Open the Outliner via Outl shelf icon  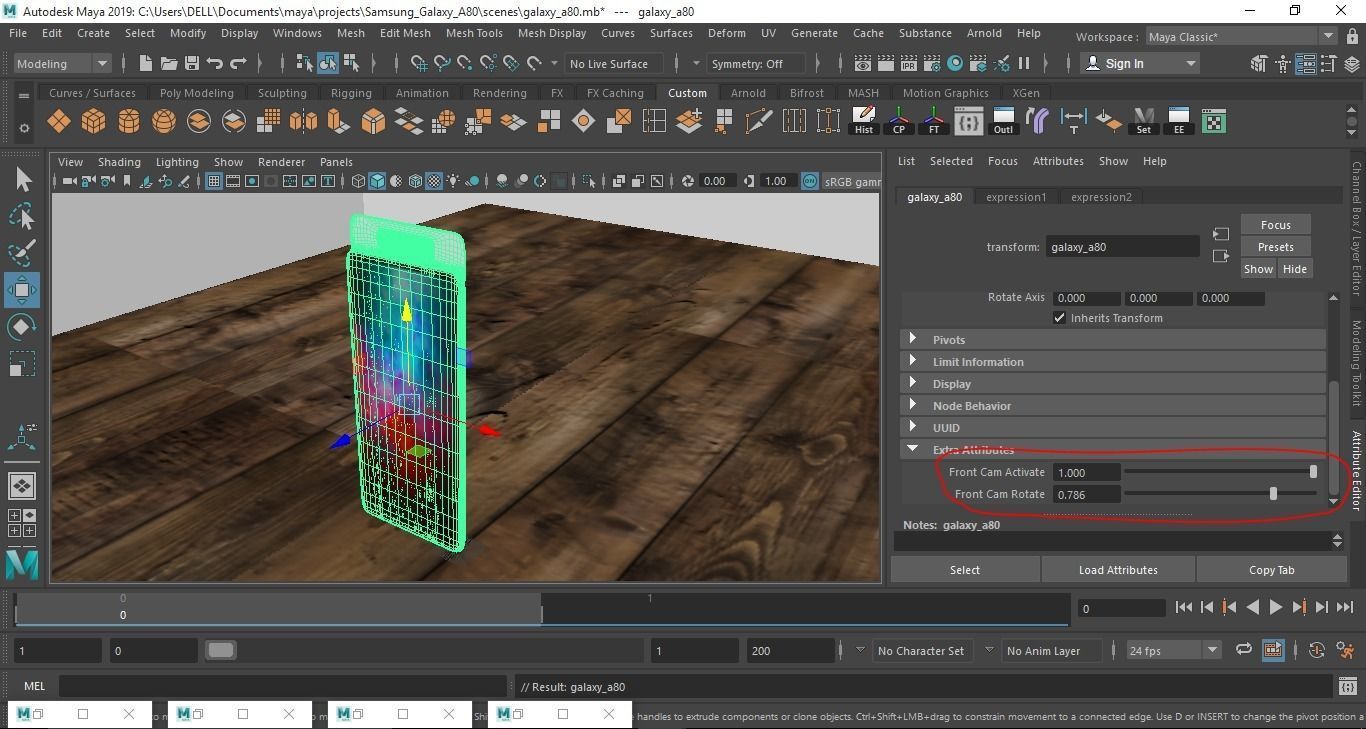click(x=1003, y=122)
